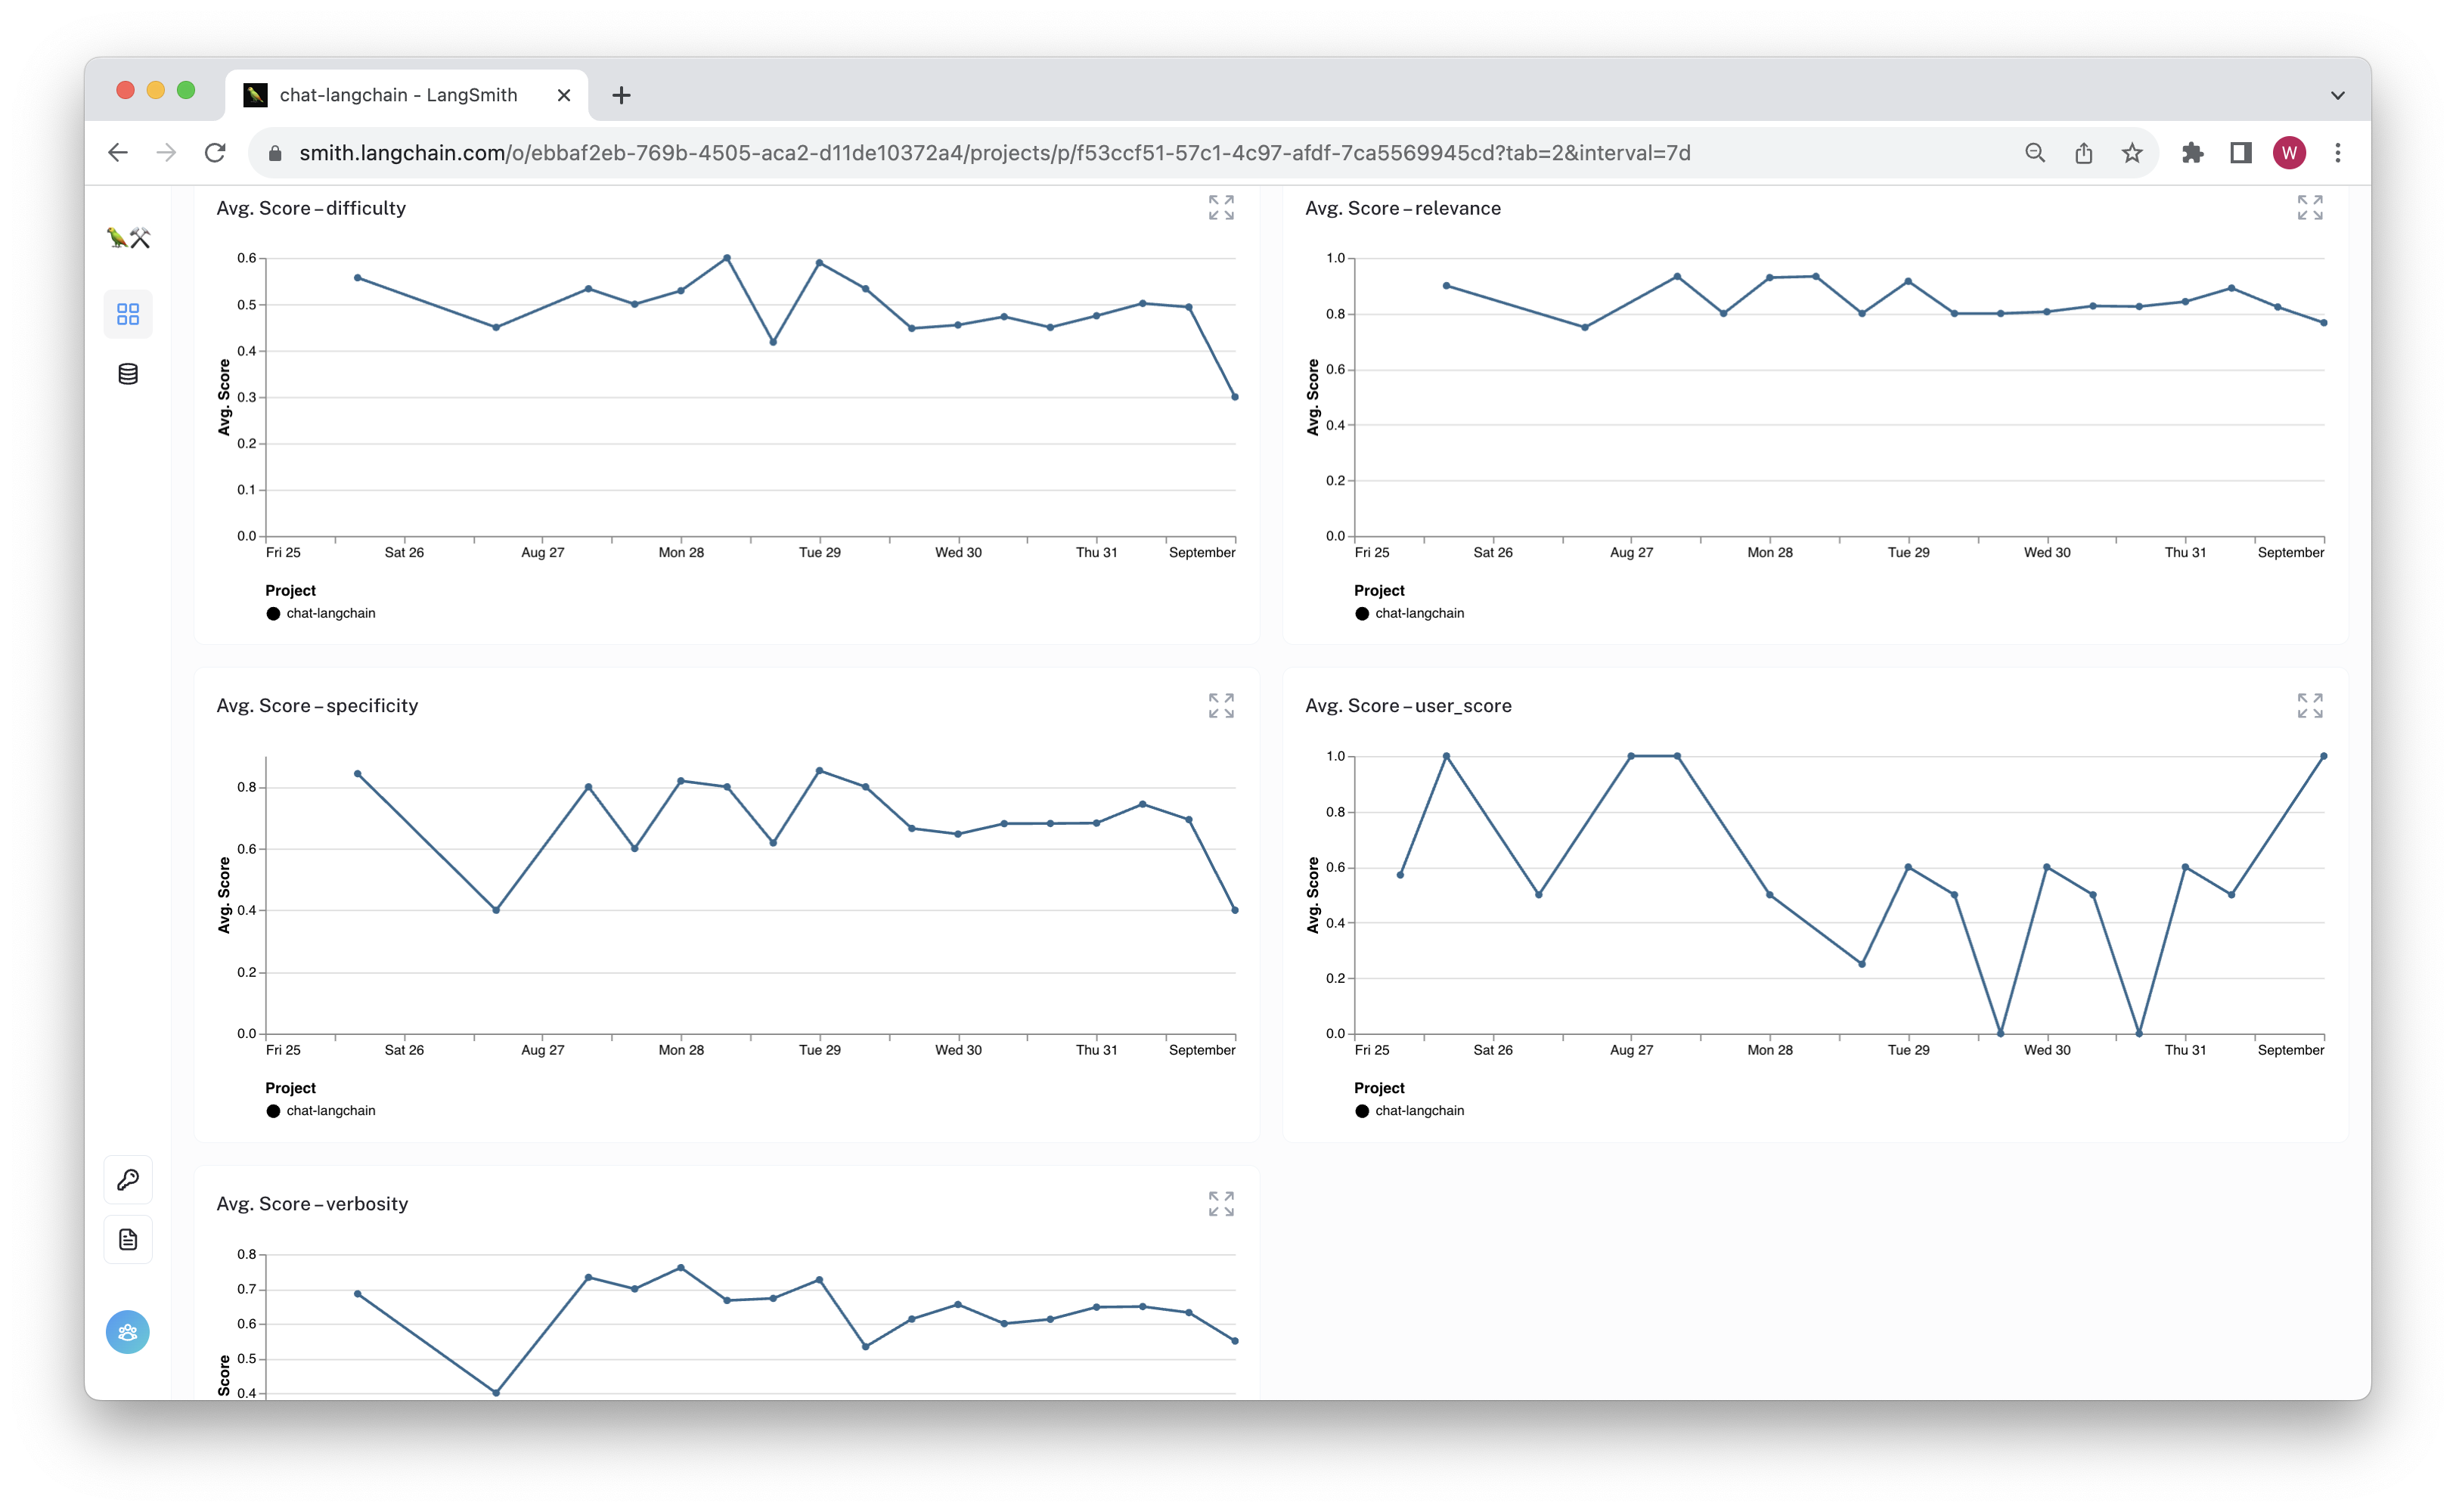Click chat-langchain legend in relevance chart
This screenshot has width=2456, height=1512.
[x=1410, y=613]
